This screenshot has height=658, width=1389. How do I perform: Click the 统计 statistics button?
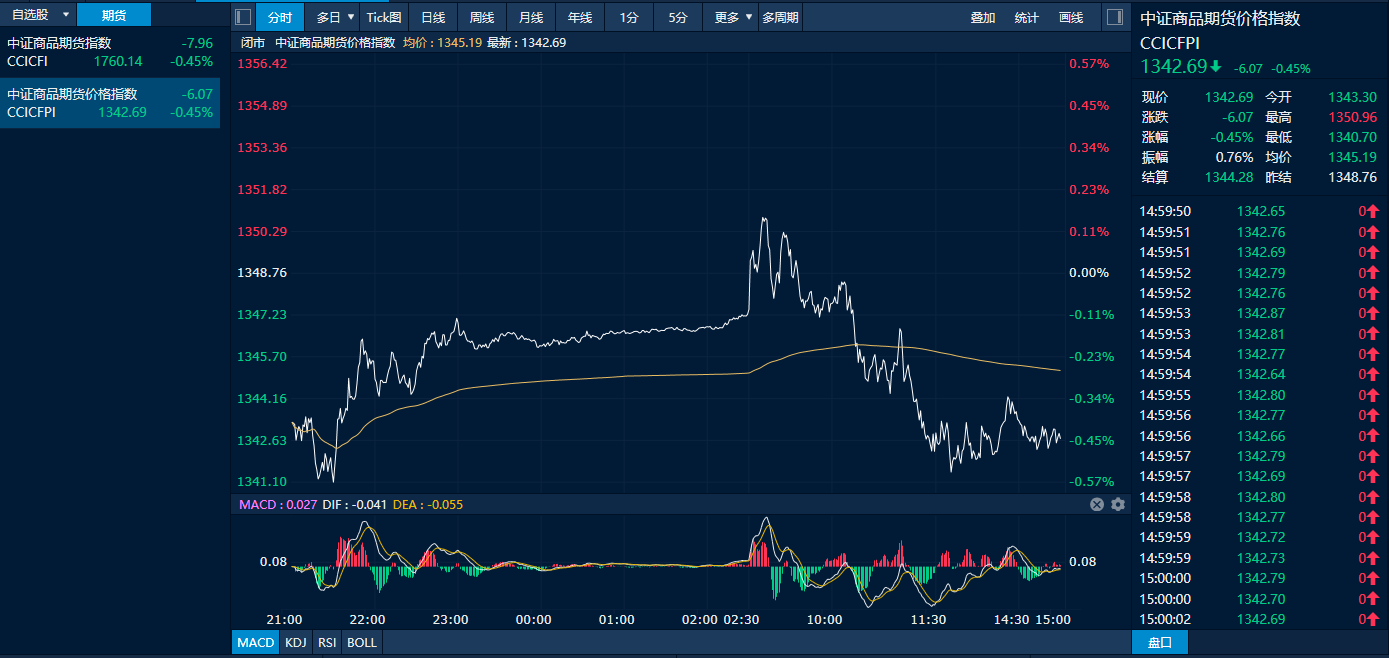coord(1026,18)
